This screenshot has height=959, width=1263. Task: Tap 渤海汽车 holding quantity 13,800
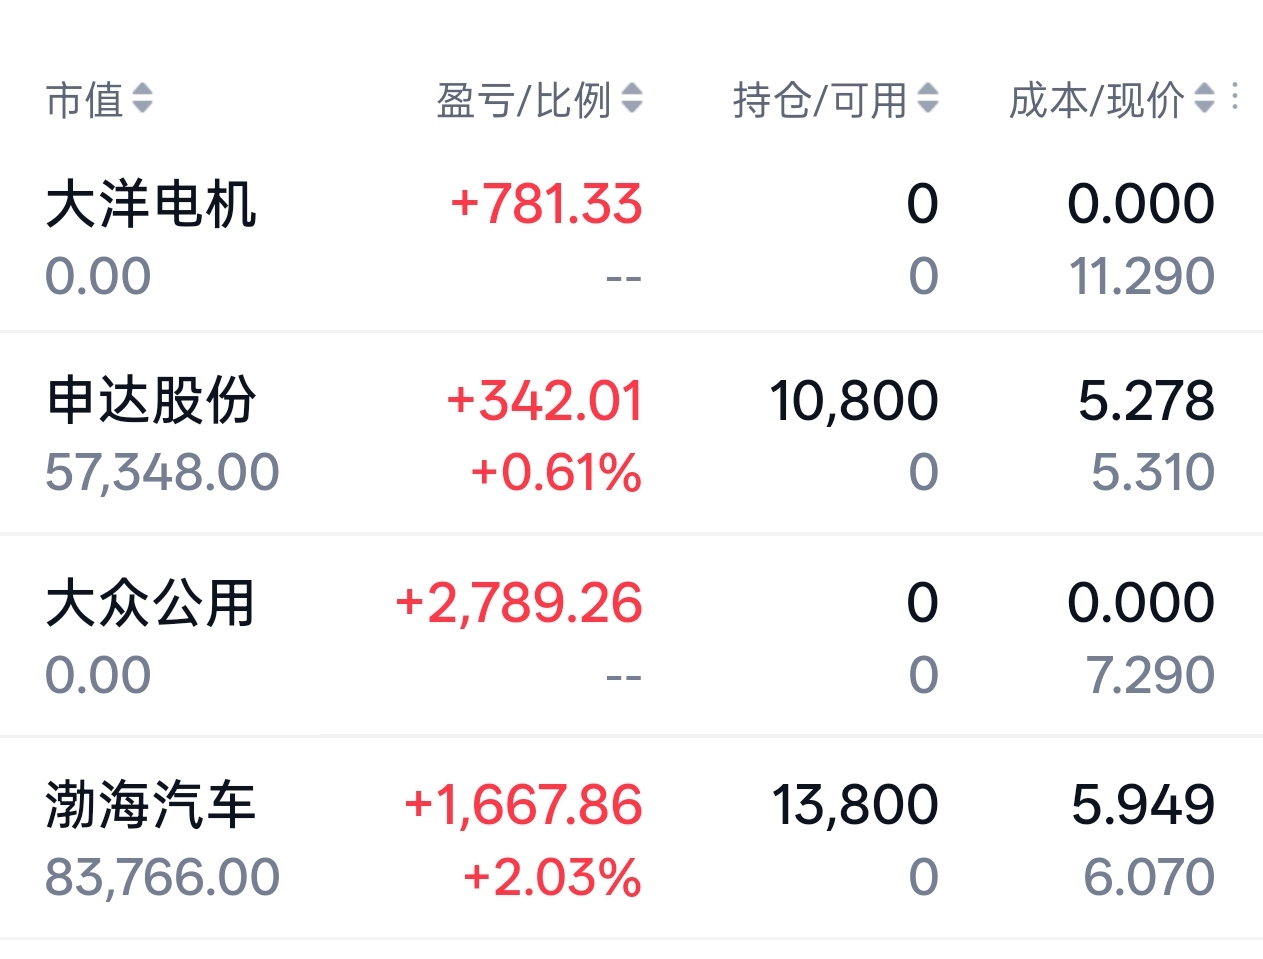click(855, 805)
